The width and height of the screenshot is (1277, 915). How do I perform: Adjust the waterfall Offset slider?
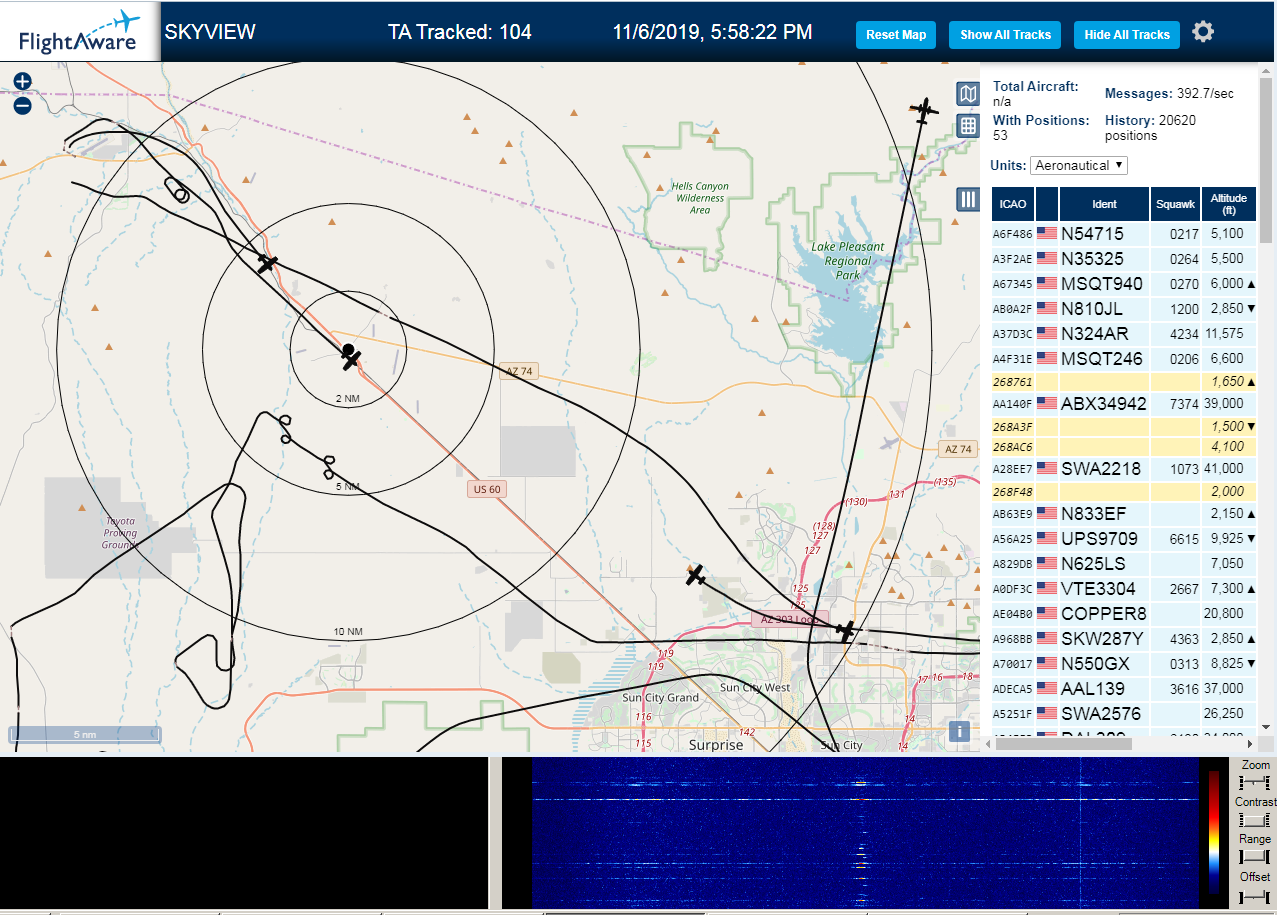pos(1255,895)
